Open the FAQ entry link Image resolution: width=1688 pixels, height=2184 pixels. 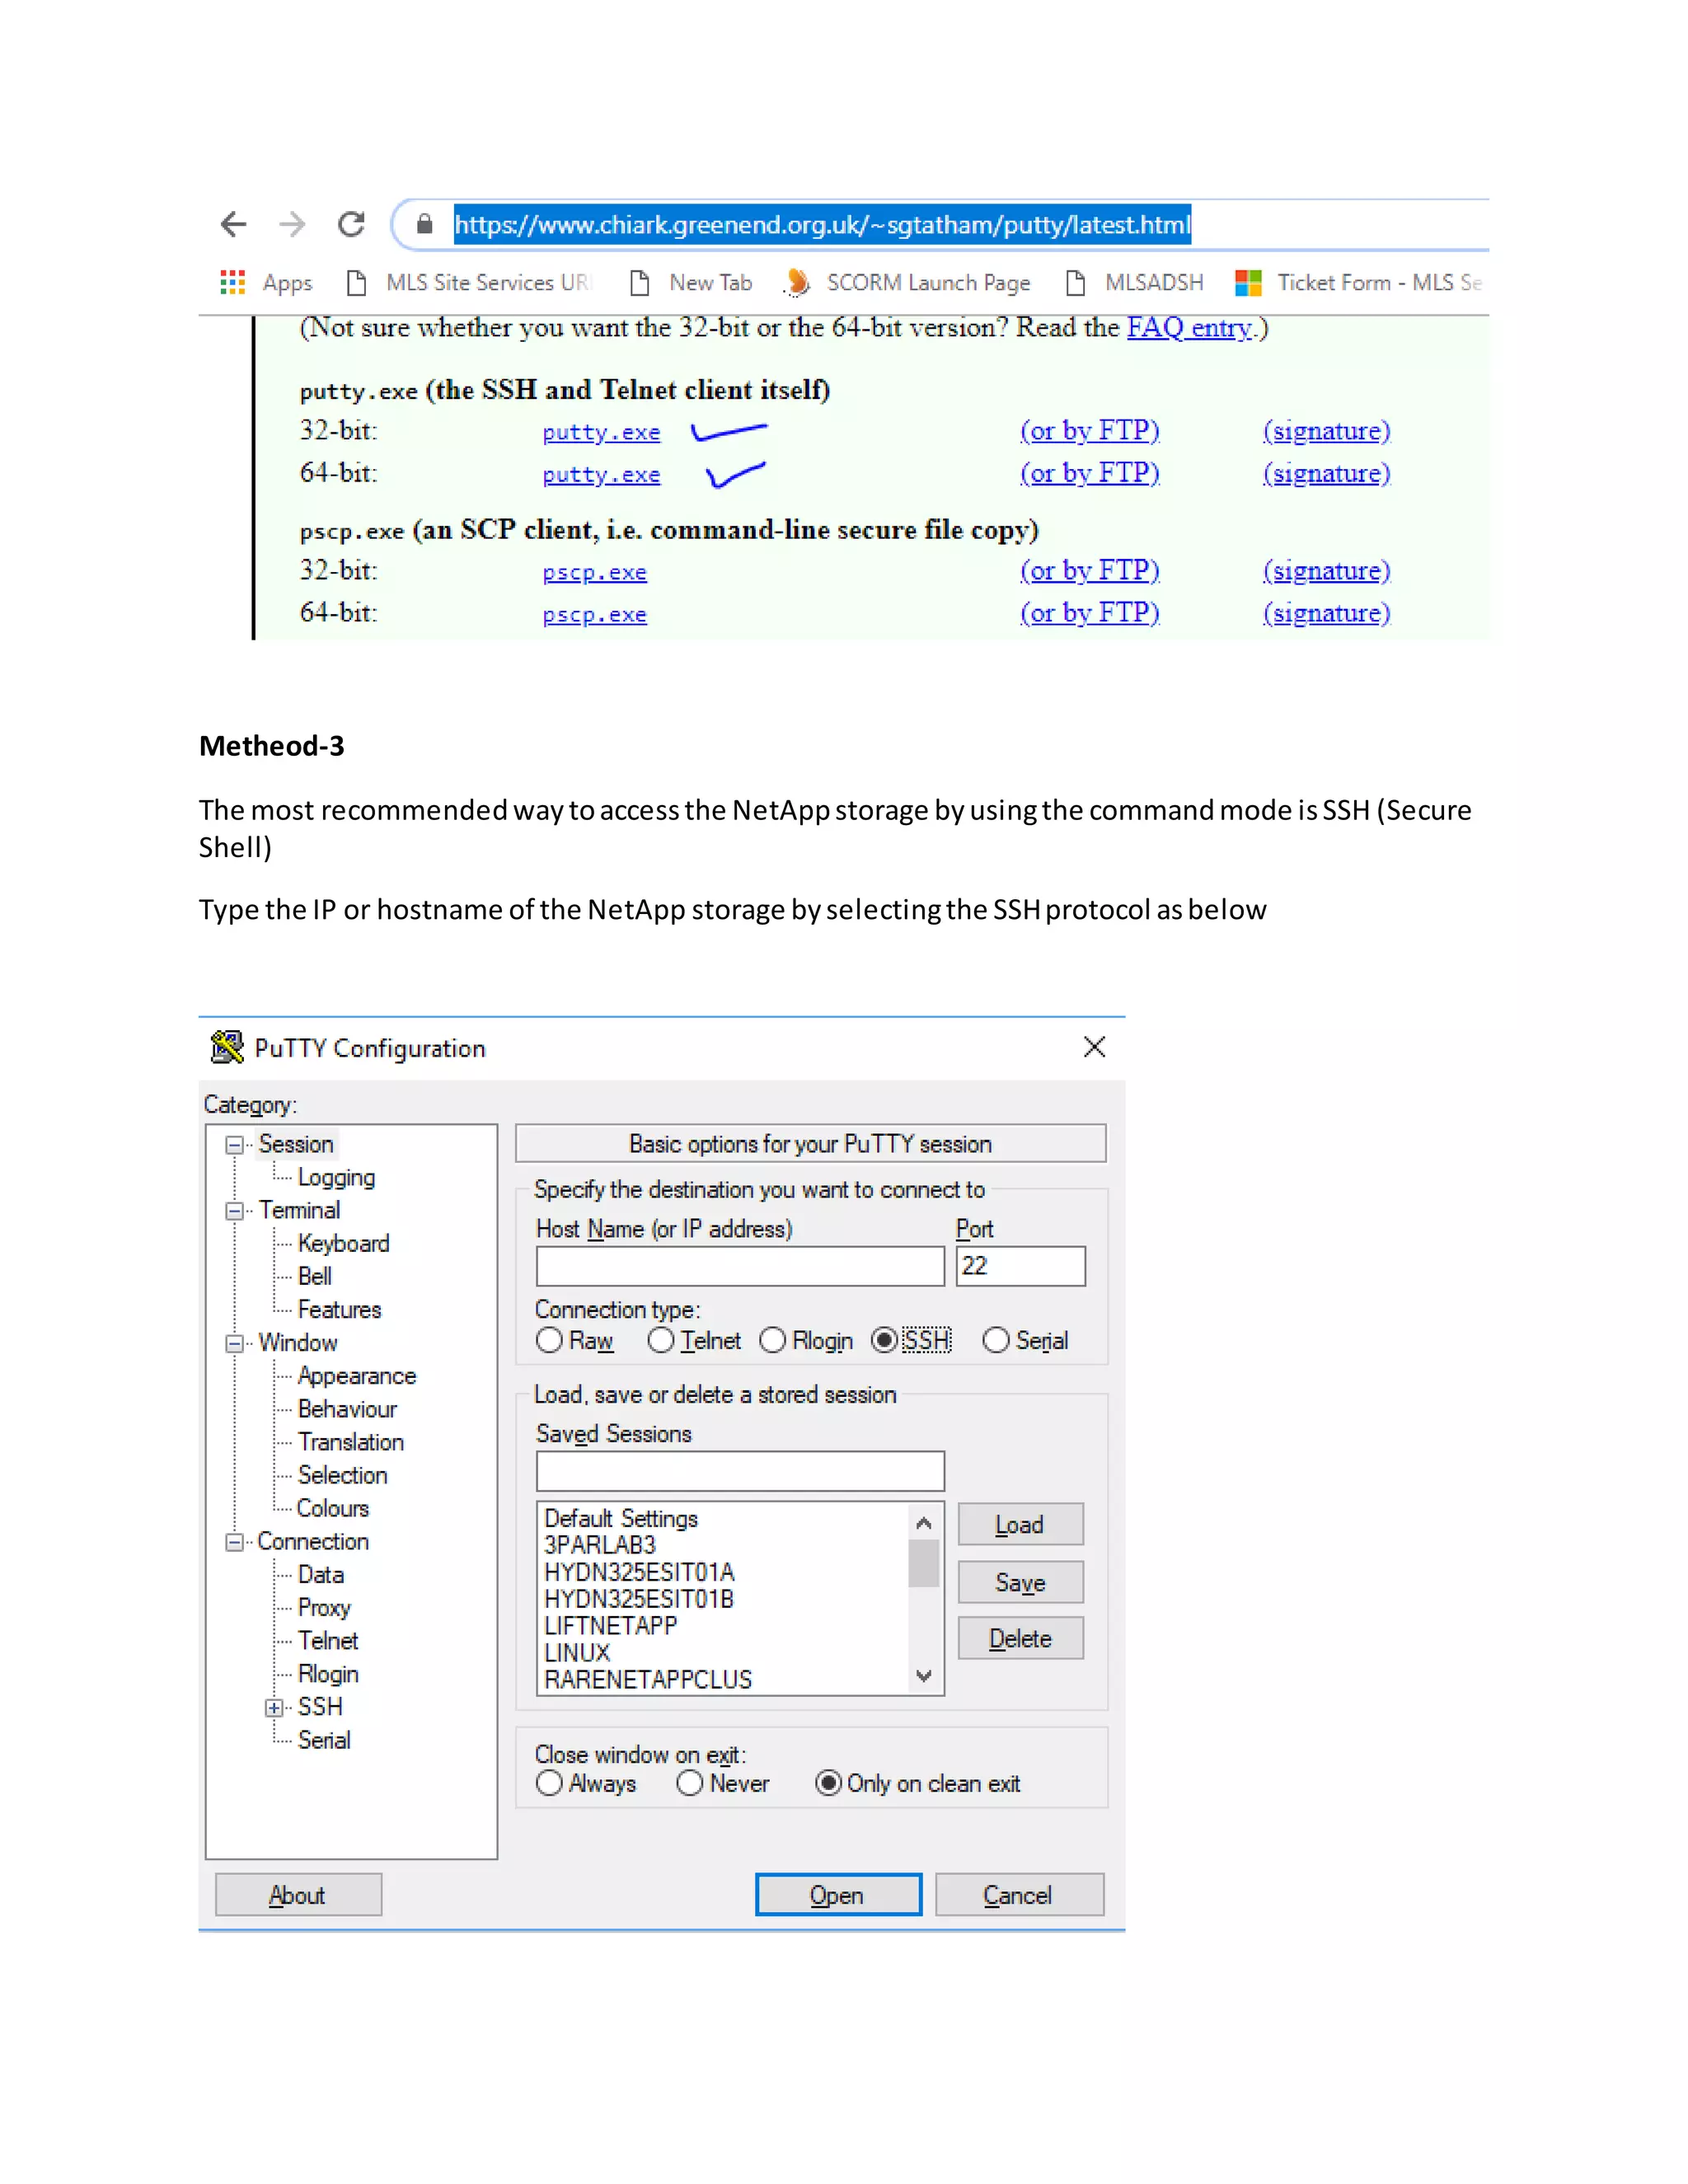coord(1190,328)
